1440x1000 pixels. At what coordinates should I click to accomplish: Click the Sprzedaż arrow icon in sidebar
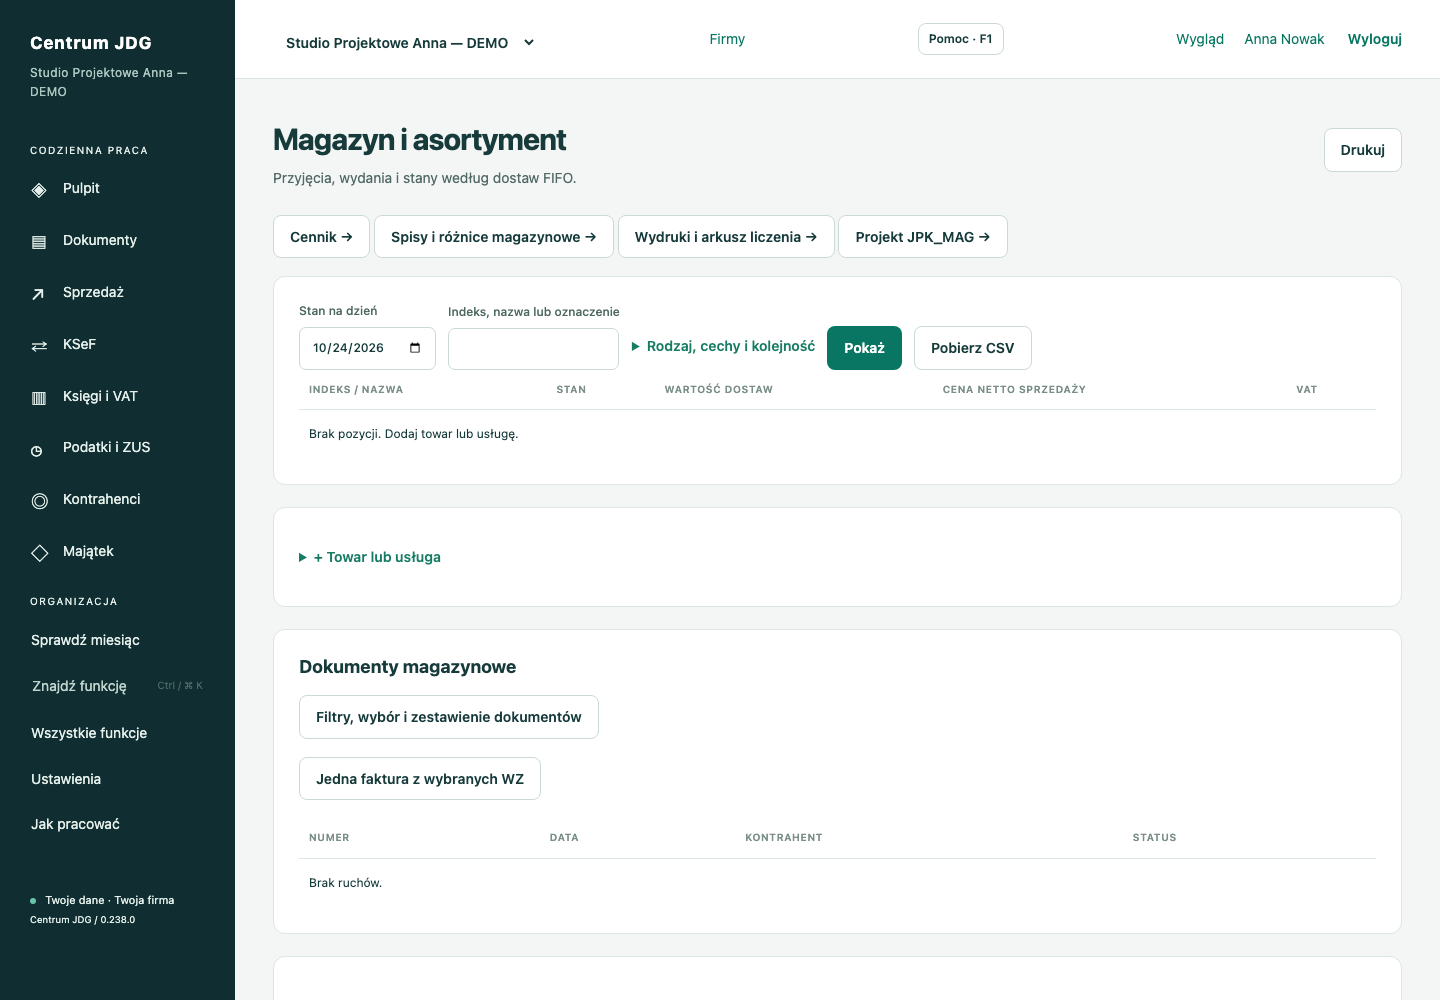pos(39,294)
